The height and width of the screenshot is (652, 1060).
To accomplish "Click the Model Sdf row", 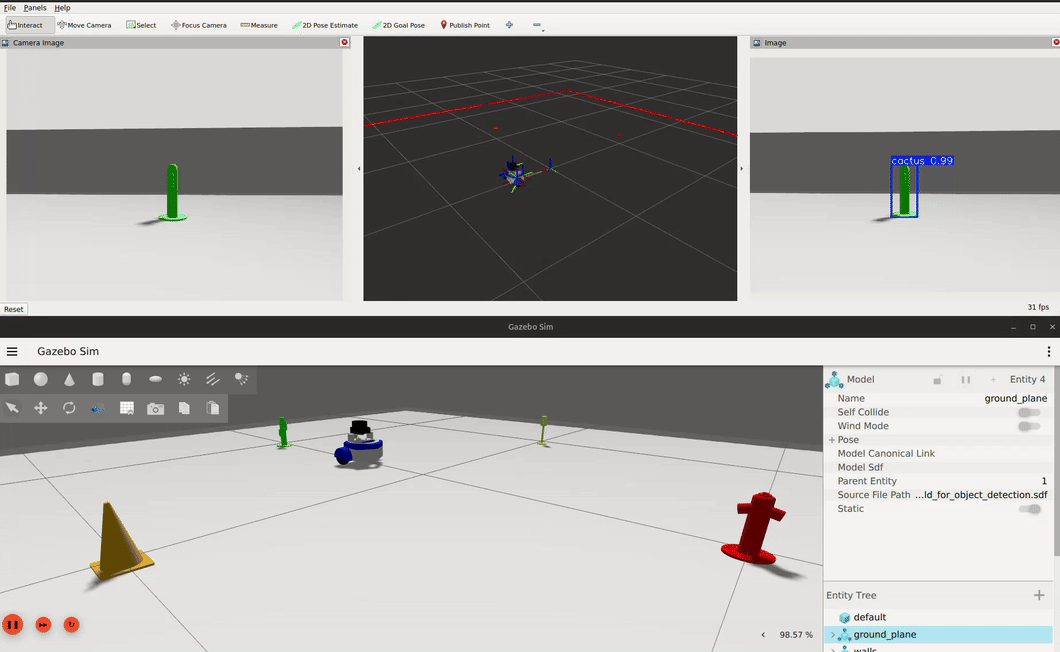I will coord(939,467).
